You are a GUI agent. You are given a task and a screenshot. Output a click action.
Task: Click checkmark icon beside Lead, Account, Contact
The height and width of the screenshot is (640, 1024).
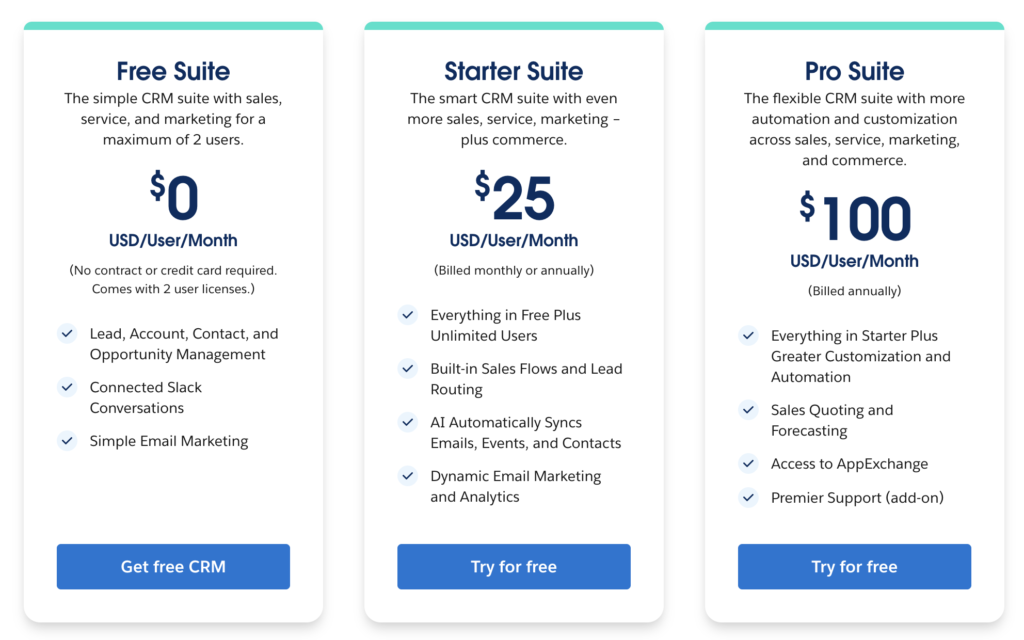click(x=67, y=334)
